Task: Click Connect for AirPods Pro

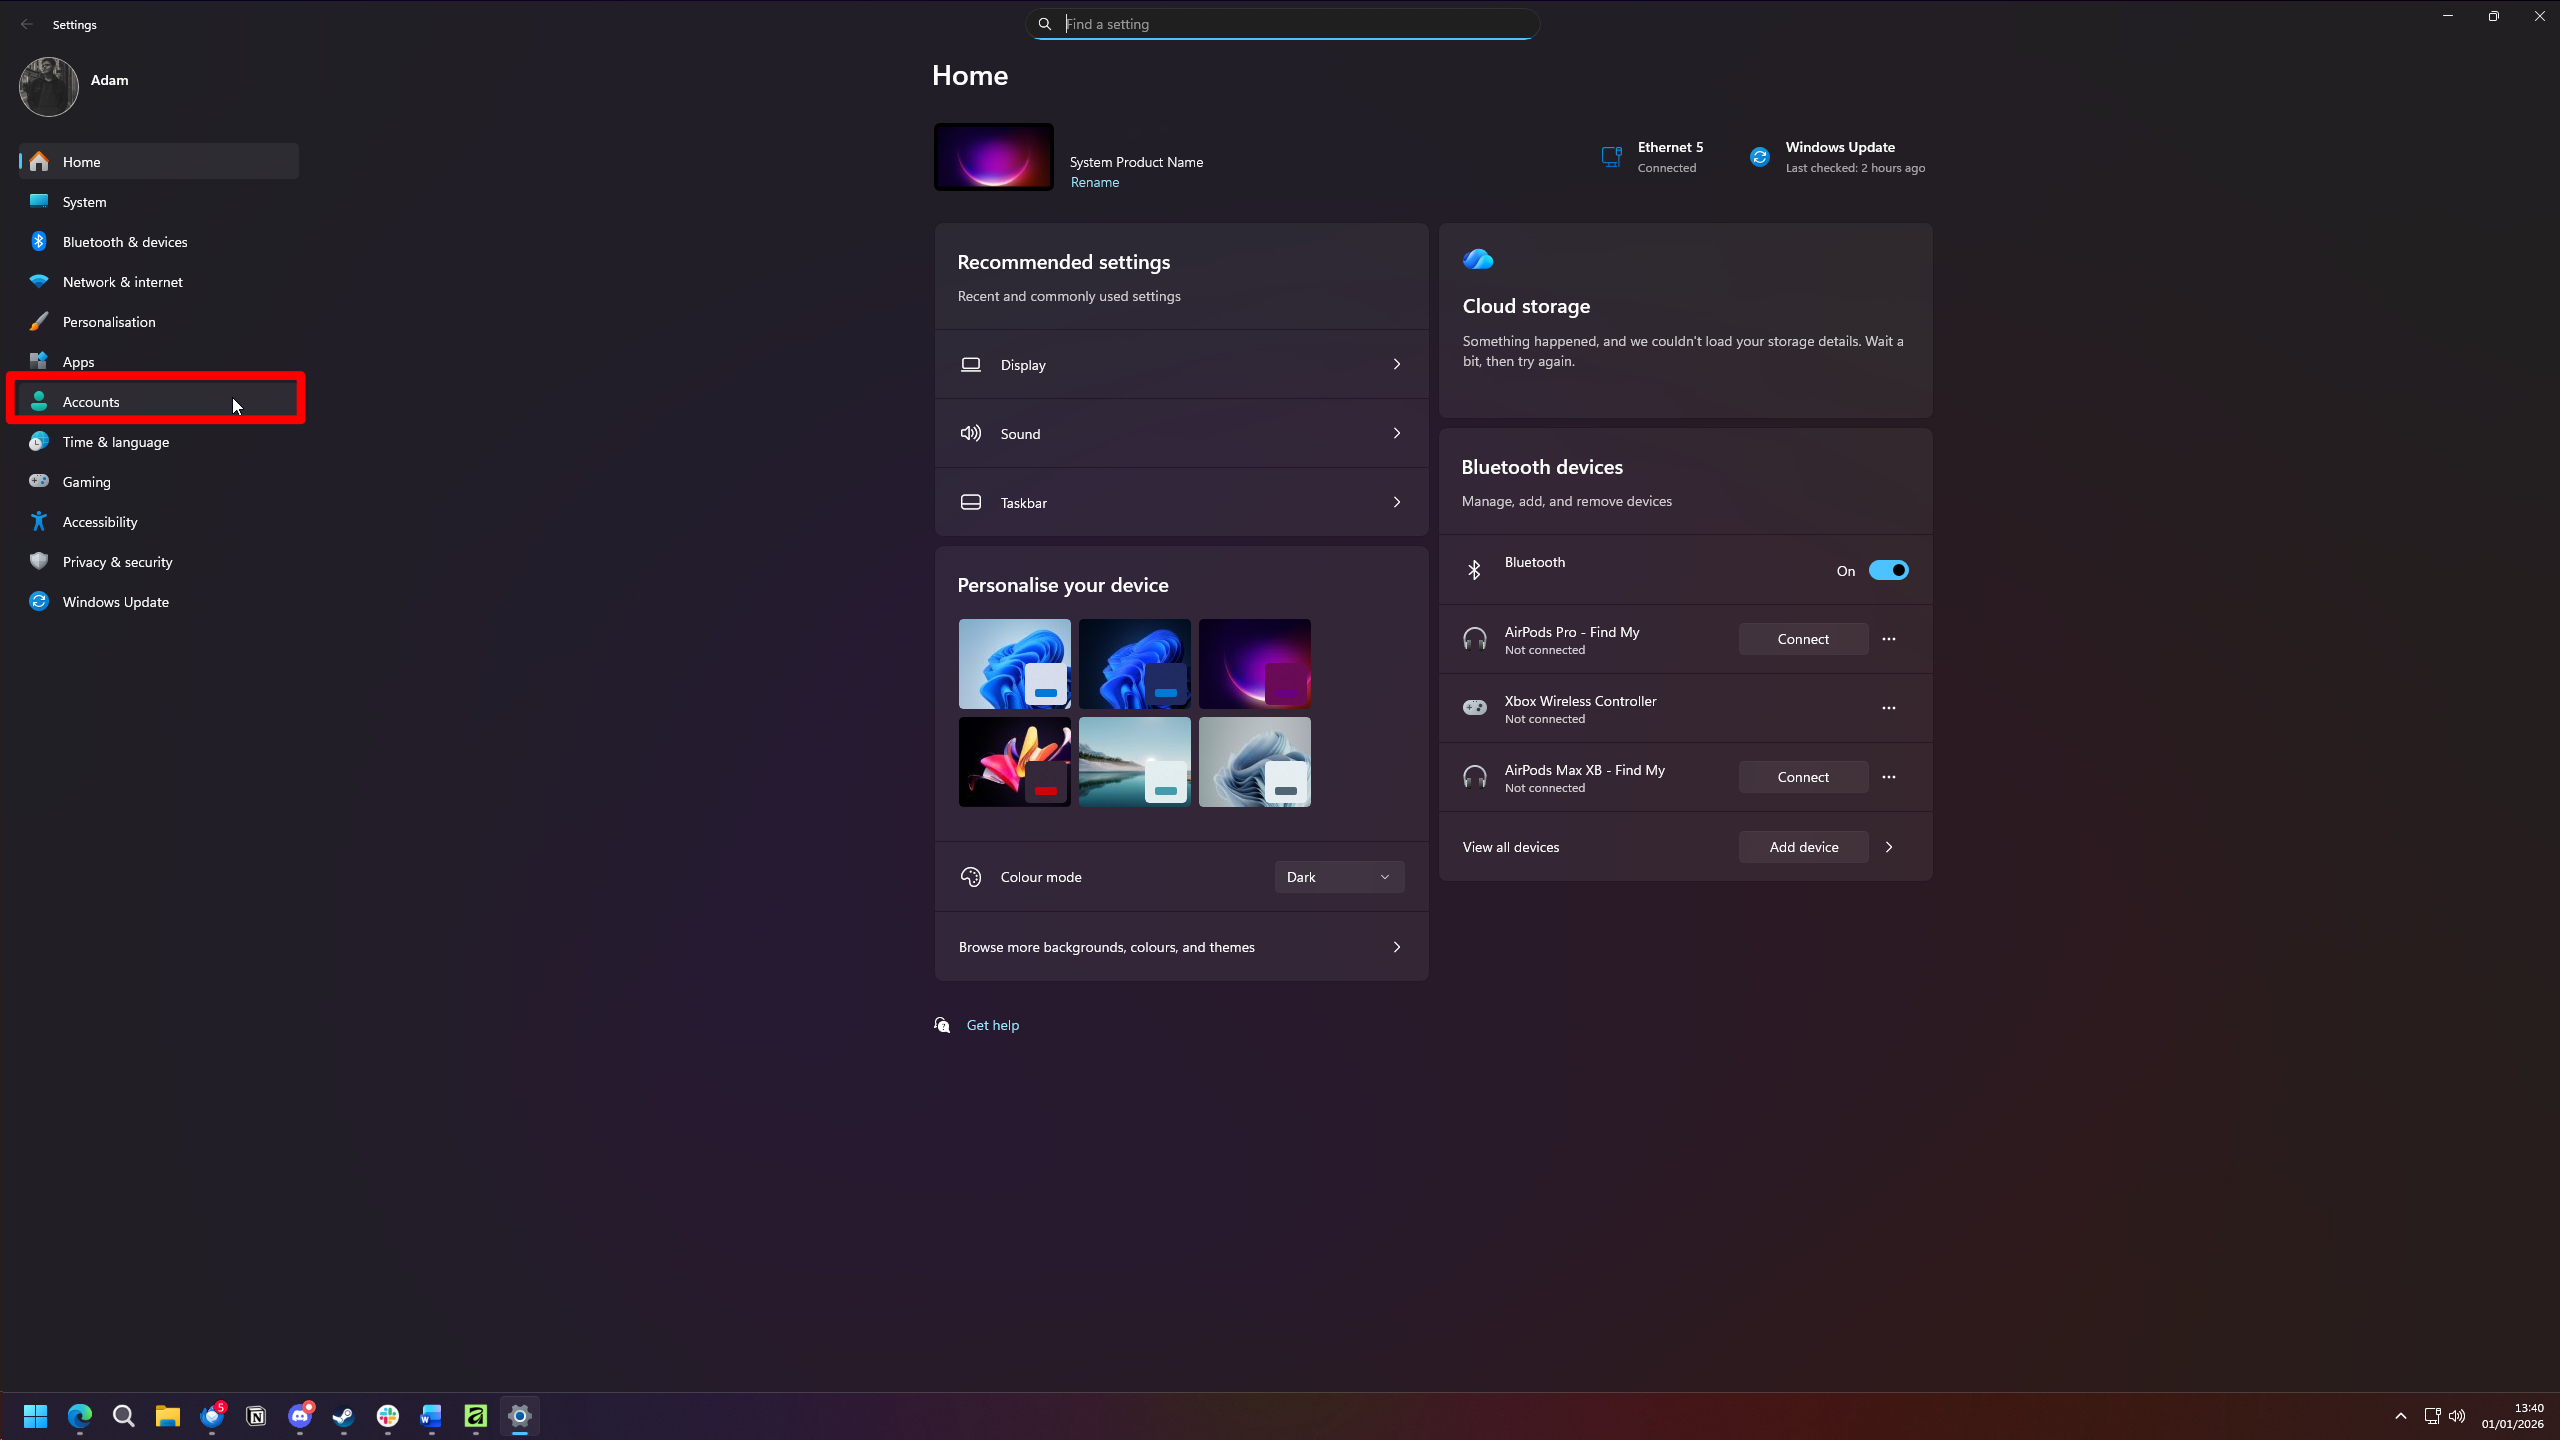Action: pos(1802,638)
